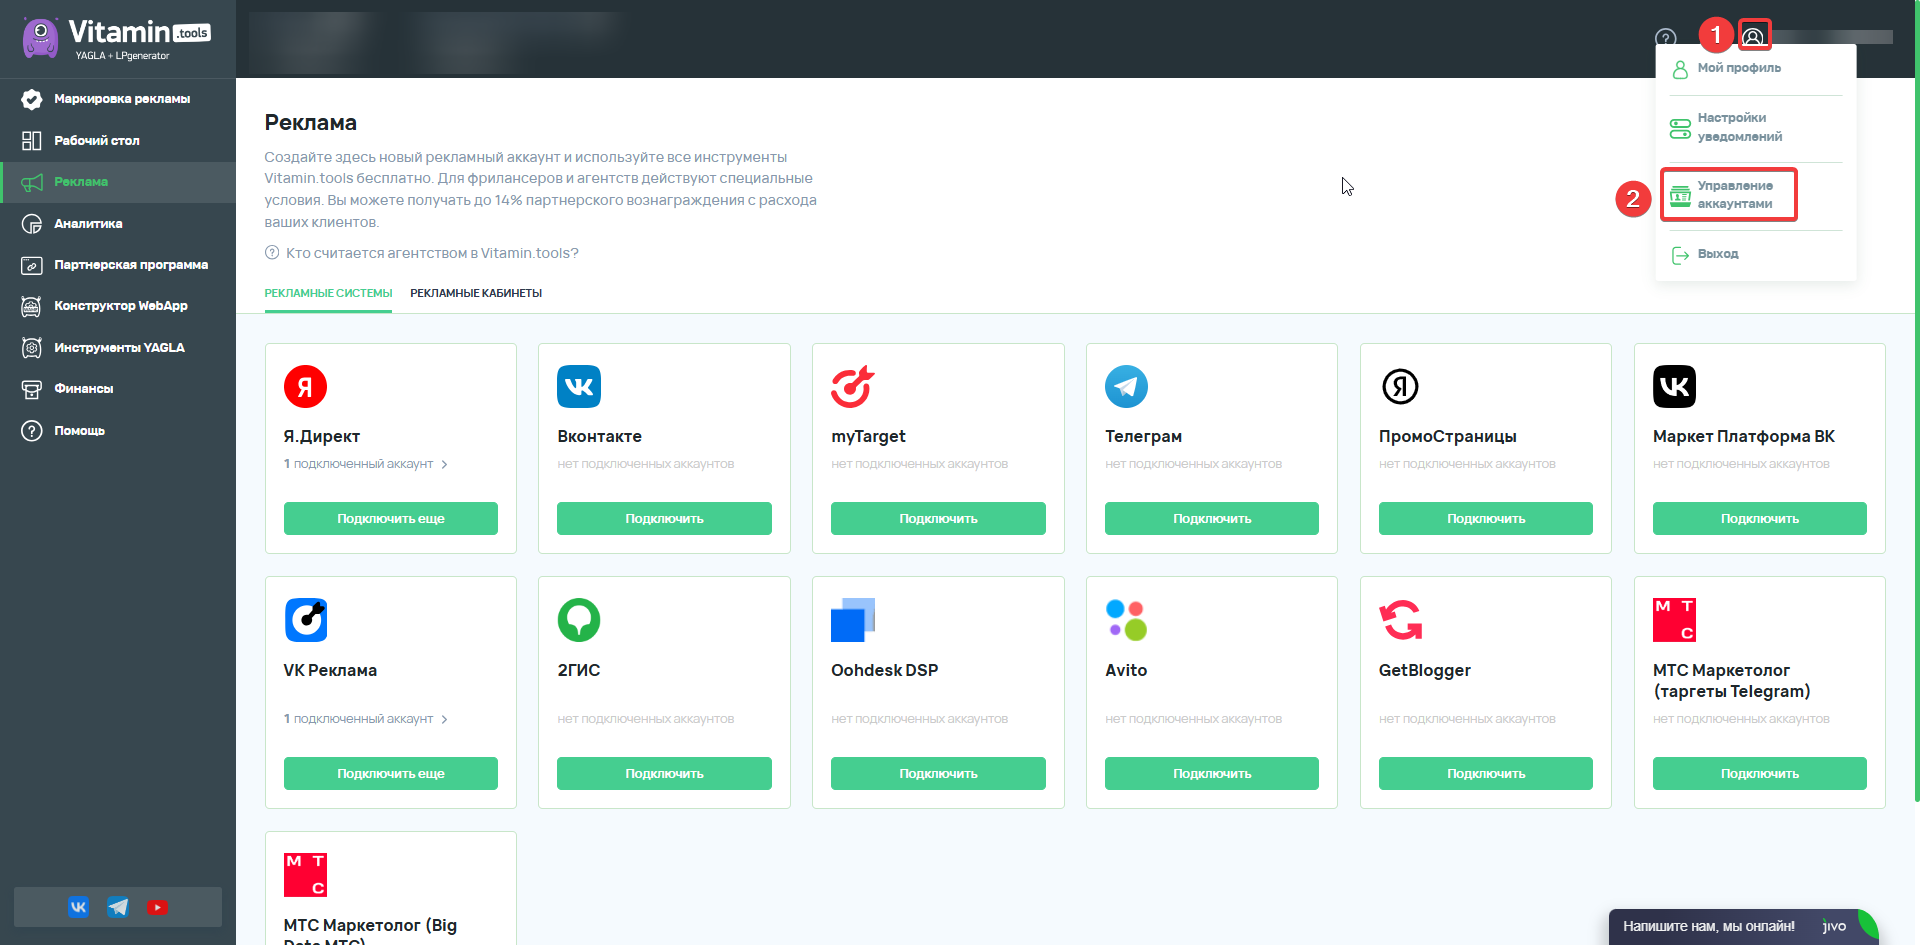Select Реклама in the sidebar
The width and height of the screenshot is (1920, 945).
[x=118, y=182]
